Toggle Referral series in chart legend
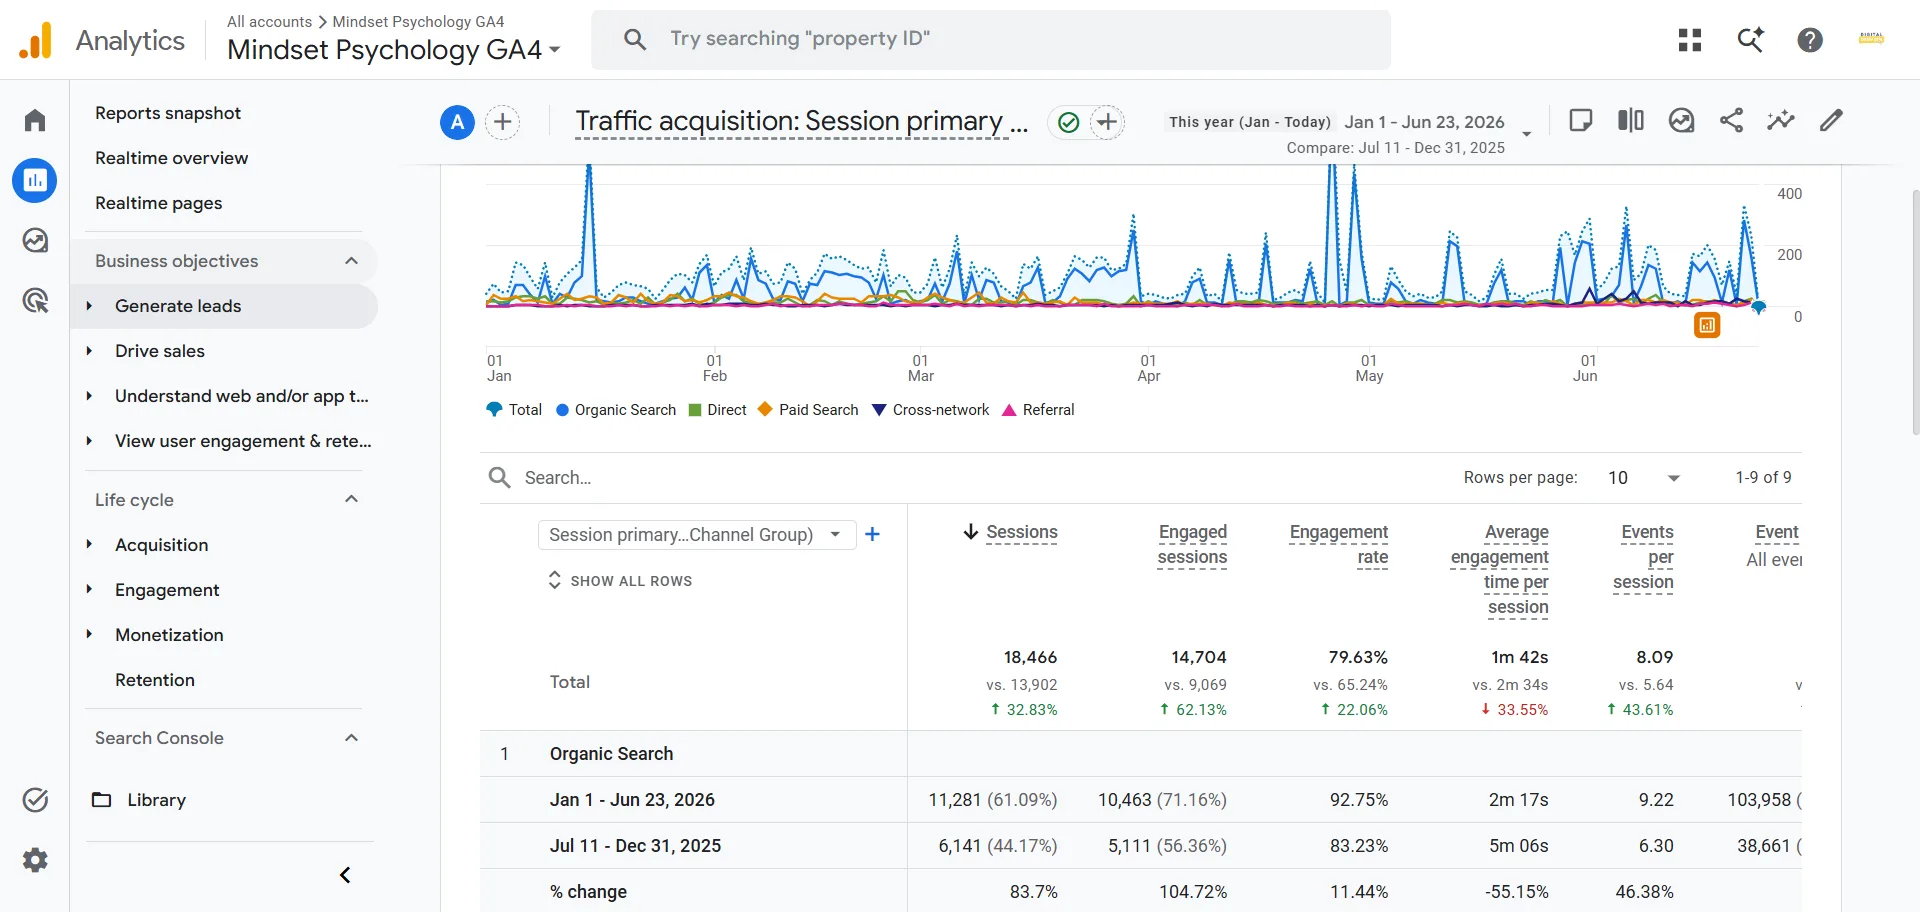This screenshot has height=912, width=1920. [x=1038, y=410]
